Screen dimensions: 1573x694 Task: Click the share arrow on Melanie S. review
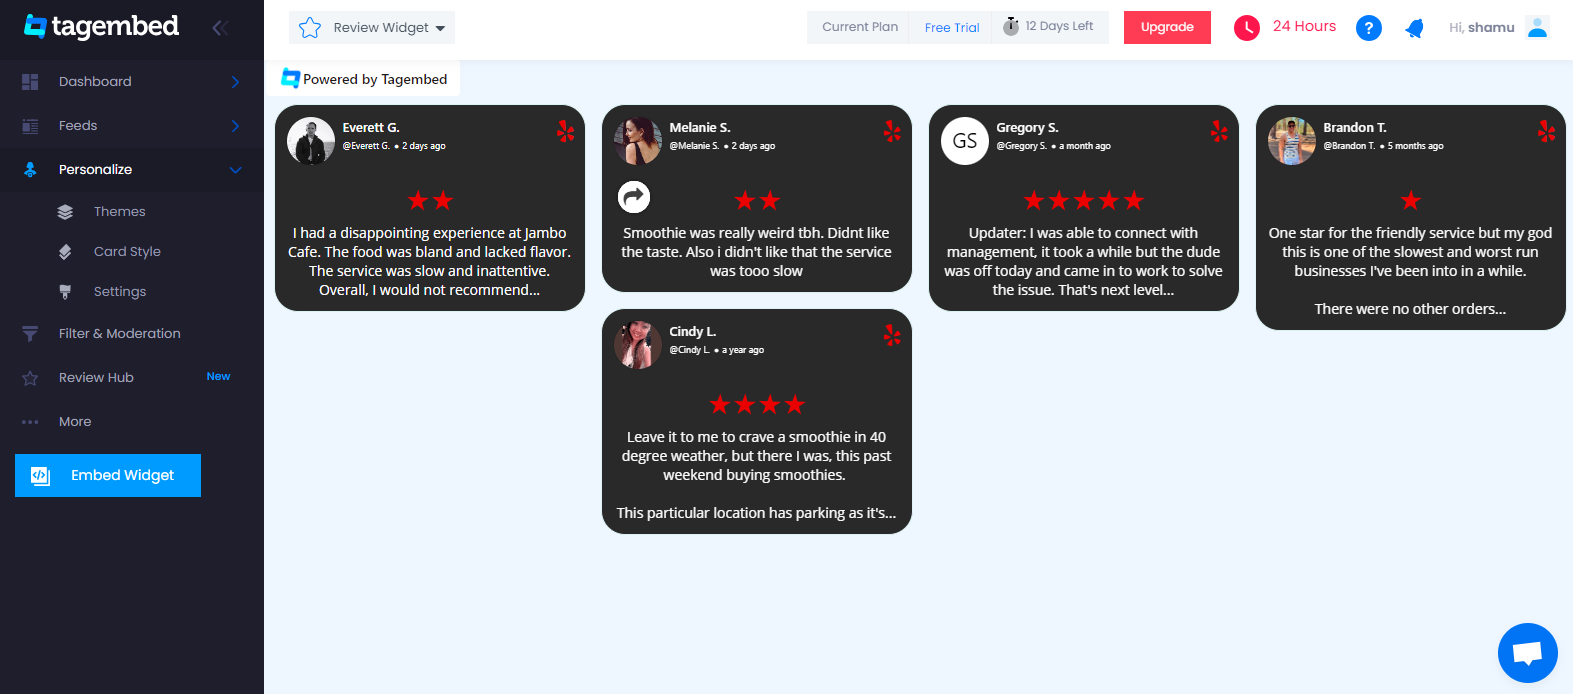pyautogui.click(x=634, y=197)
